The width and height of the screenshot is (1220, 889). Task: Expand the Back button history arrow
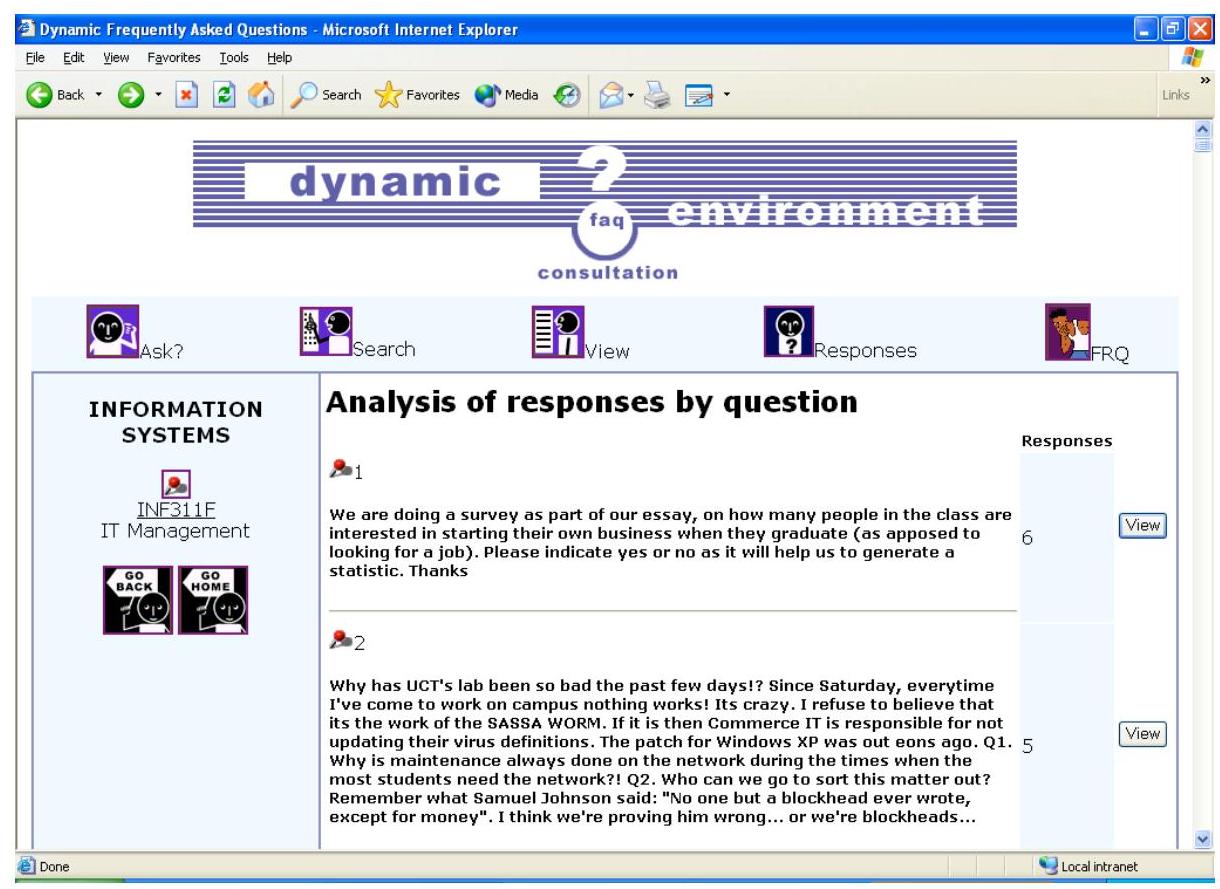pos(100,95)
